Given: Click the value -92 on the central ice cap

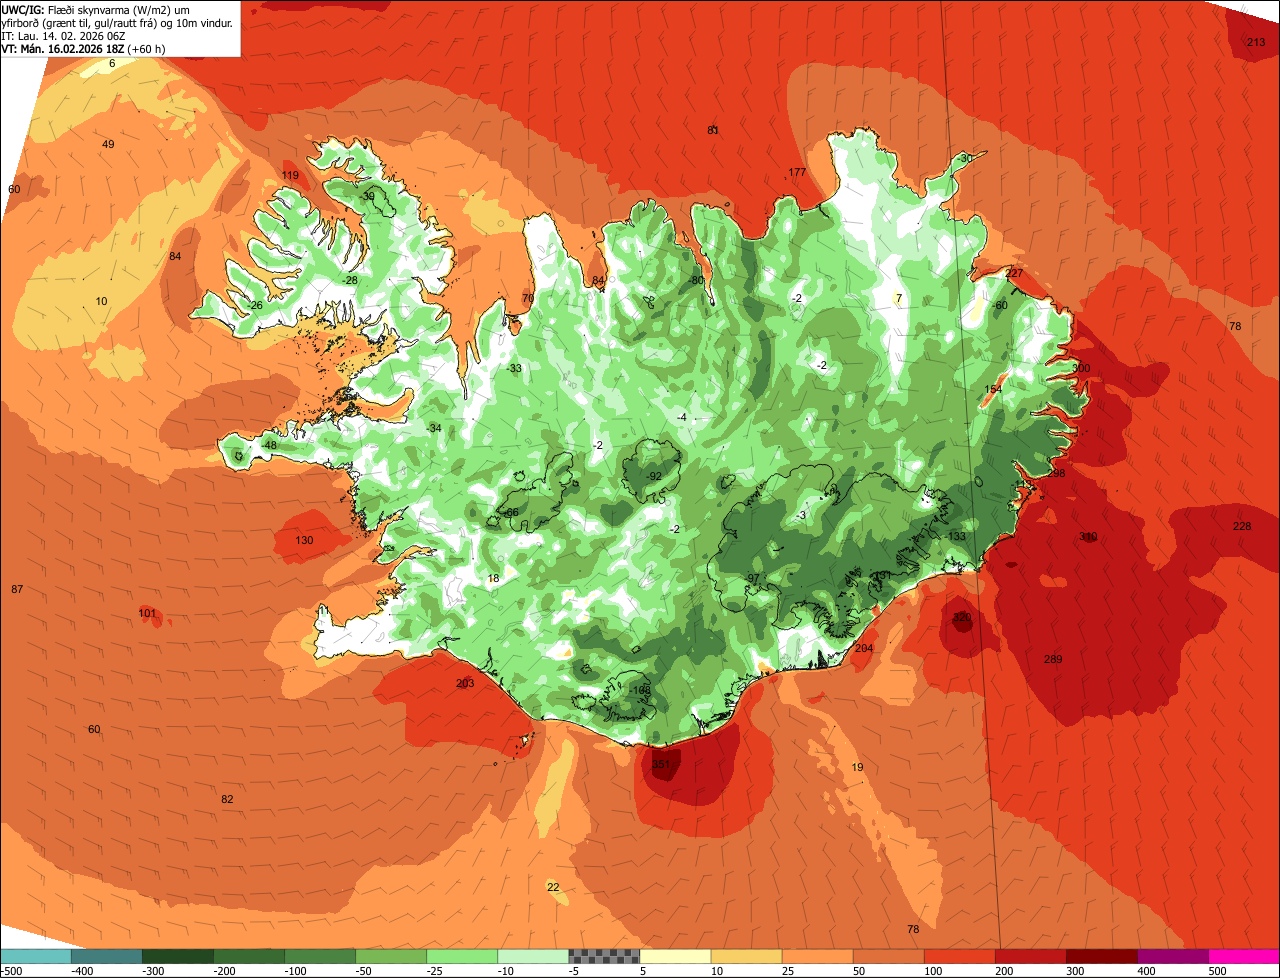Looking at the screenshot, I should [654, 476].
